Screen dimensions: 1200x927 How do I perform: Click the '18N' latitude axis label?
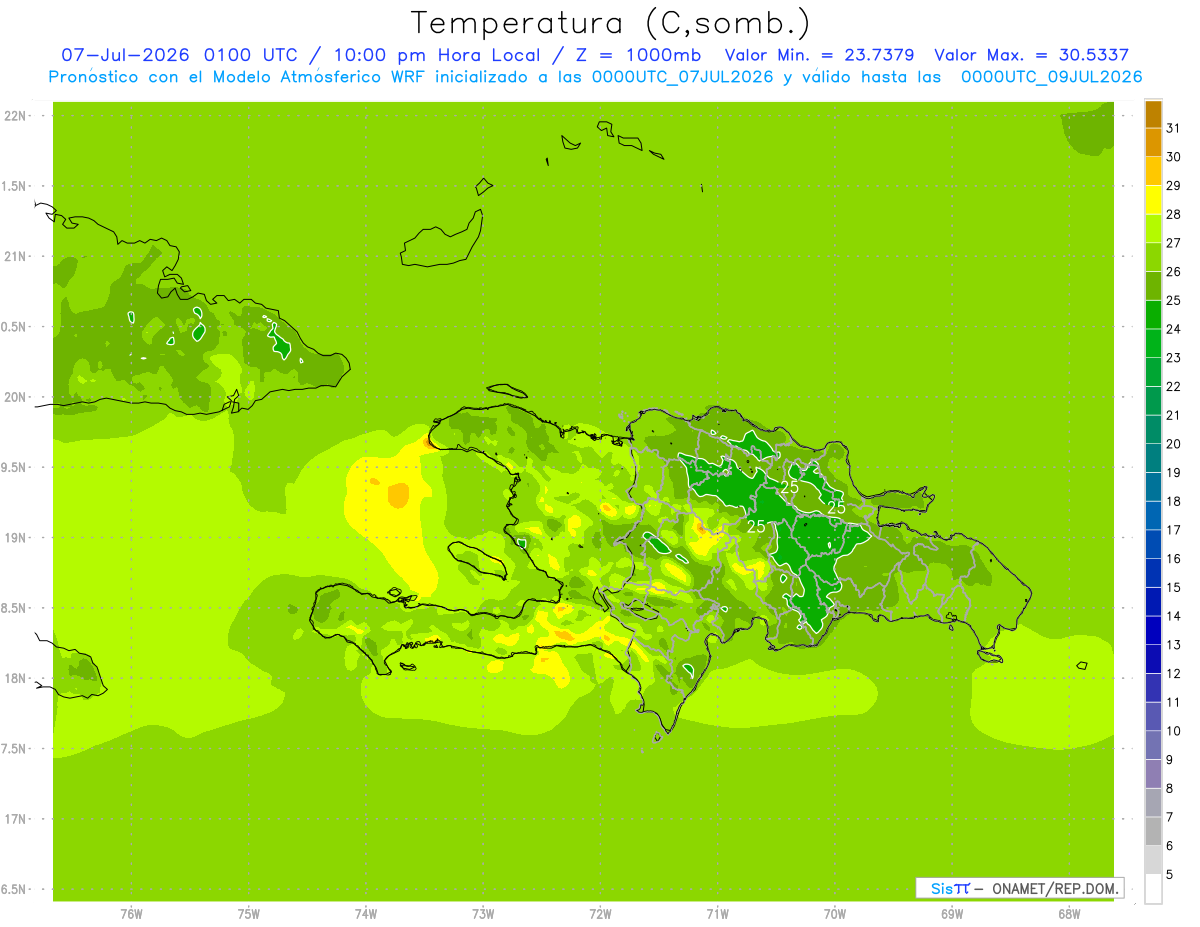tap(14, 678)
